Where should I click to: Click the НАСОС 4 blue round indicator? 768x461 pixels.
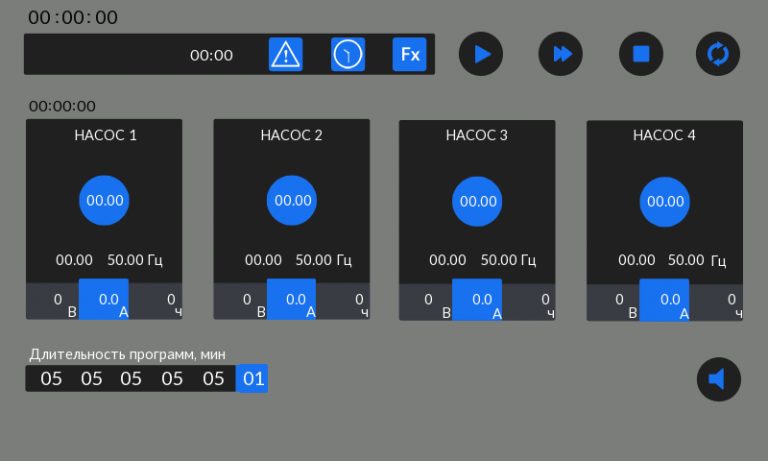[665, 200]
